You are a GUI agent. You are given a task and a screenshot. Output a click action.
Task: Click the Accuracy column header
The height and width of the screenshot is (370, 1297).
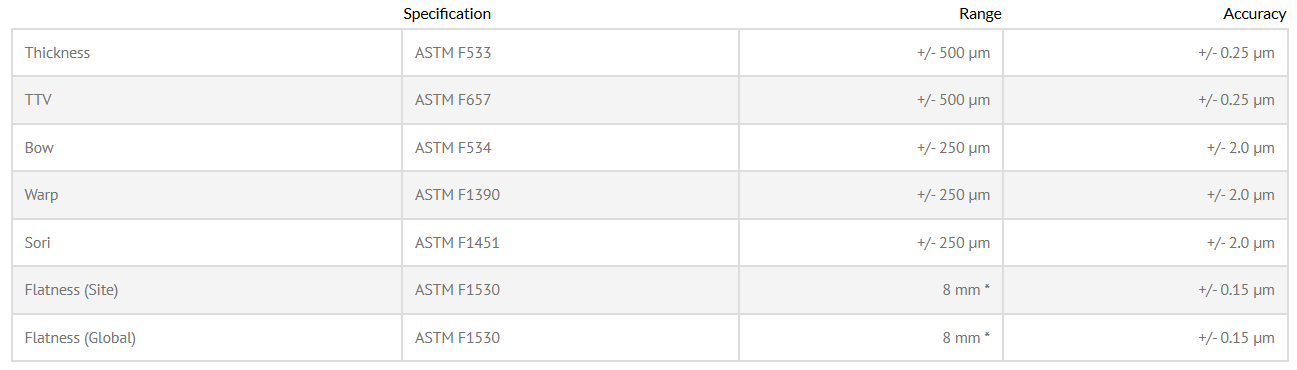coord(1254,14)
